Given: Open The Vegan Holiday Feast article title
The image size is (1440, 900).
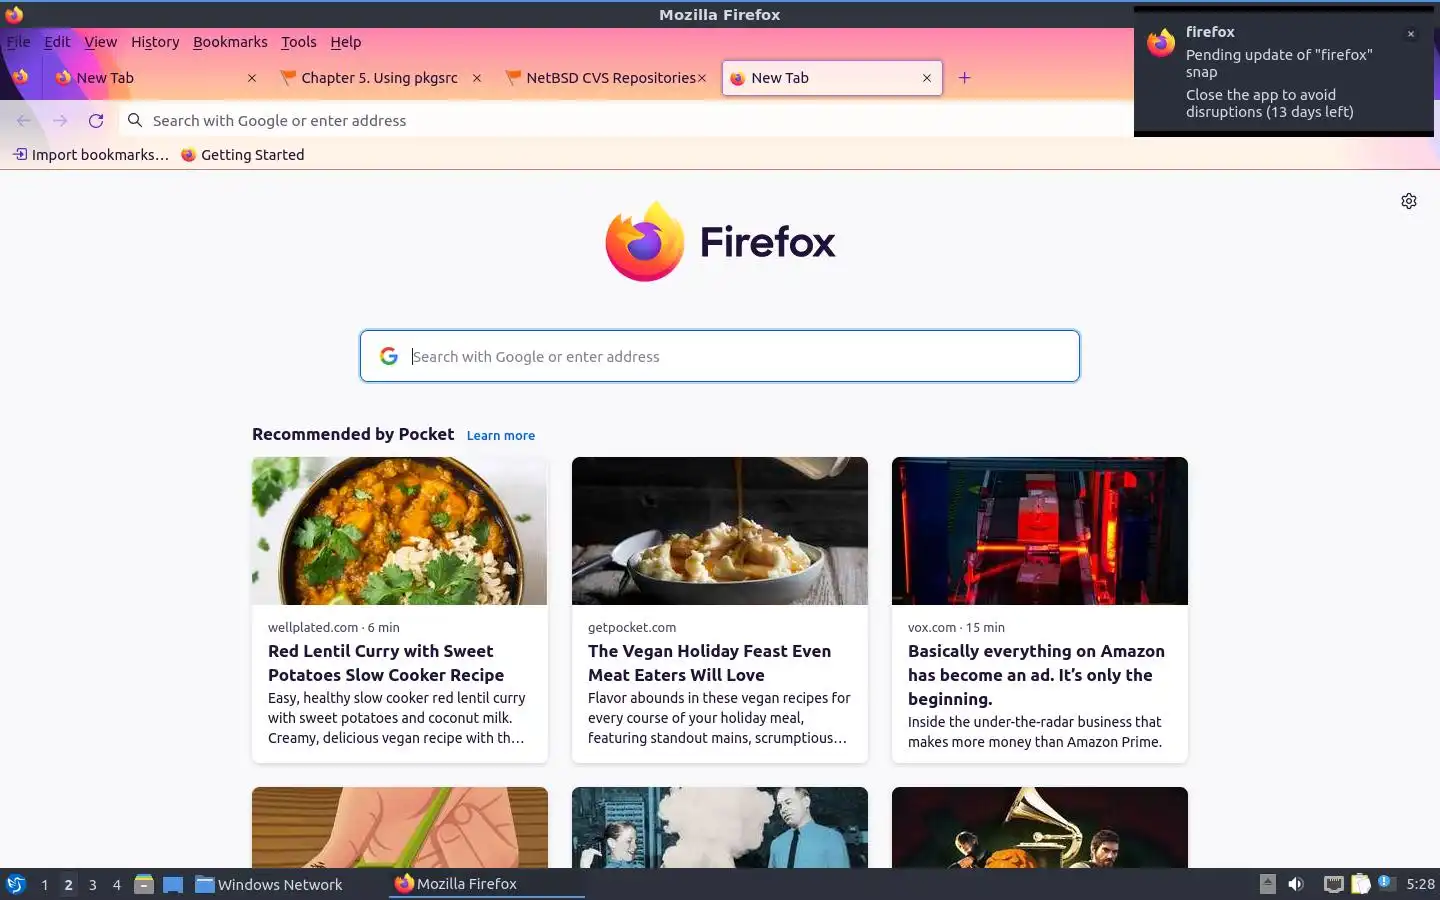Looking at the screenshot, I should [709, 663].
